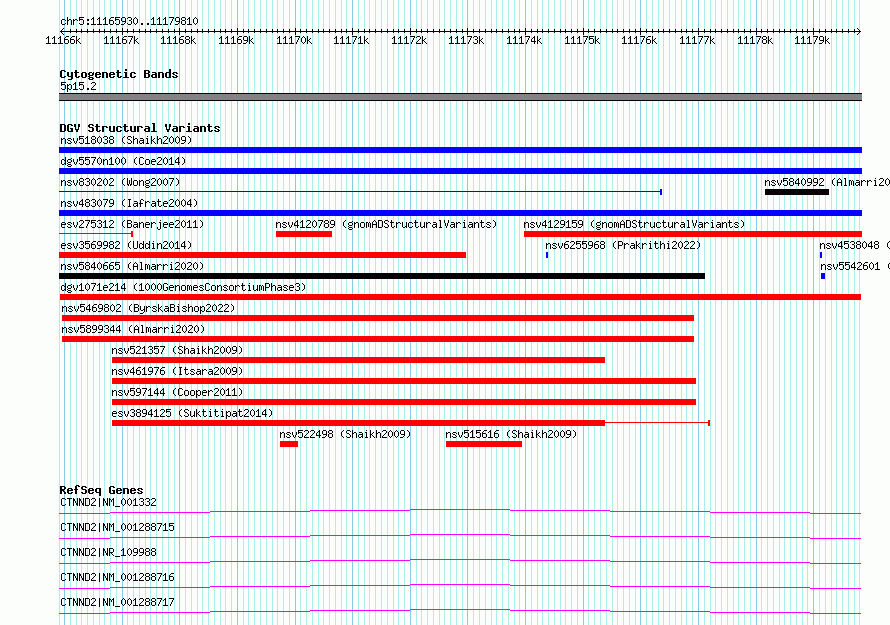This screenshot has width=890, height=625.
Task: Open the nsv830202 (Wong2007) variant label
Action: coord(120,182)
